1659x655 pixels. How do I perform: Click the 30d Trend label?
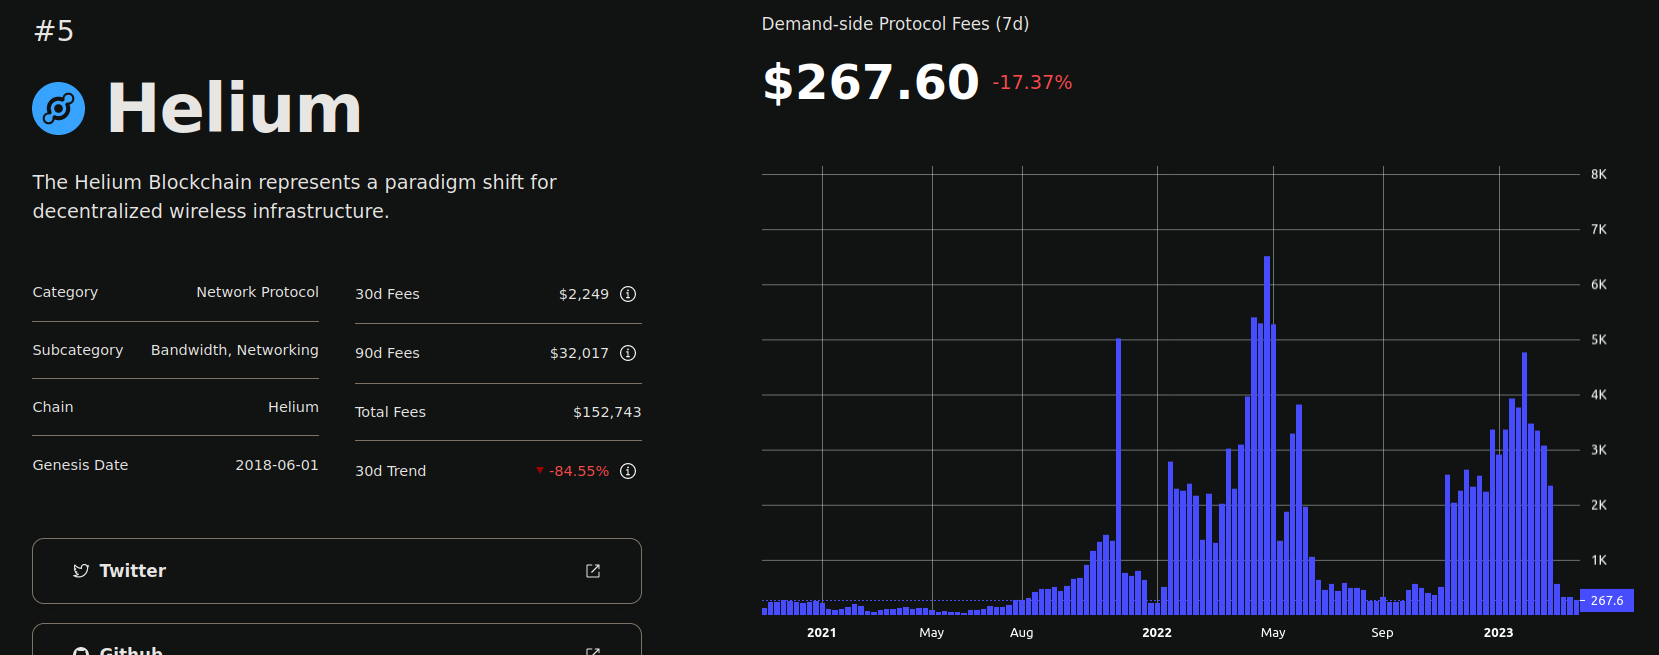pyautogui.click(x=390, y=471)
